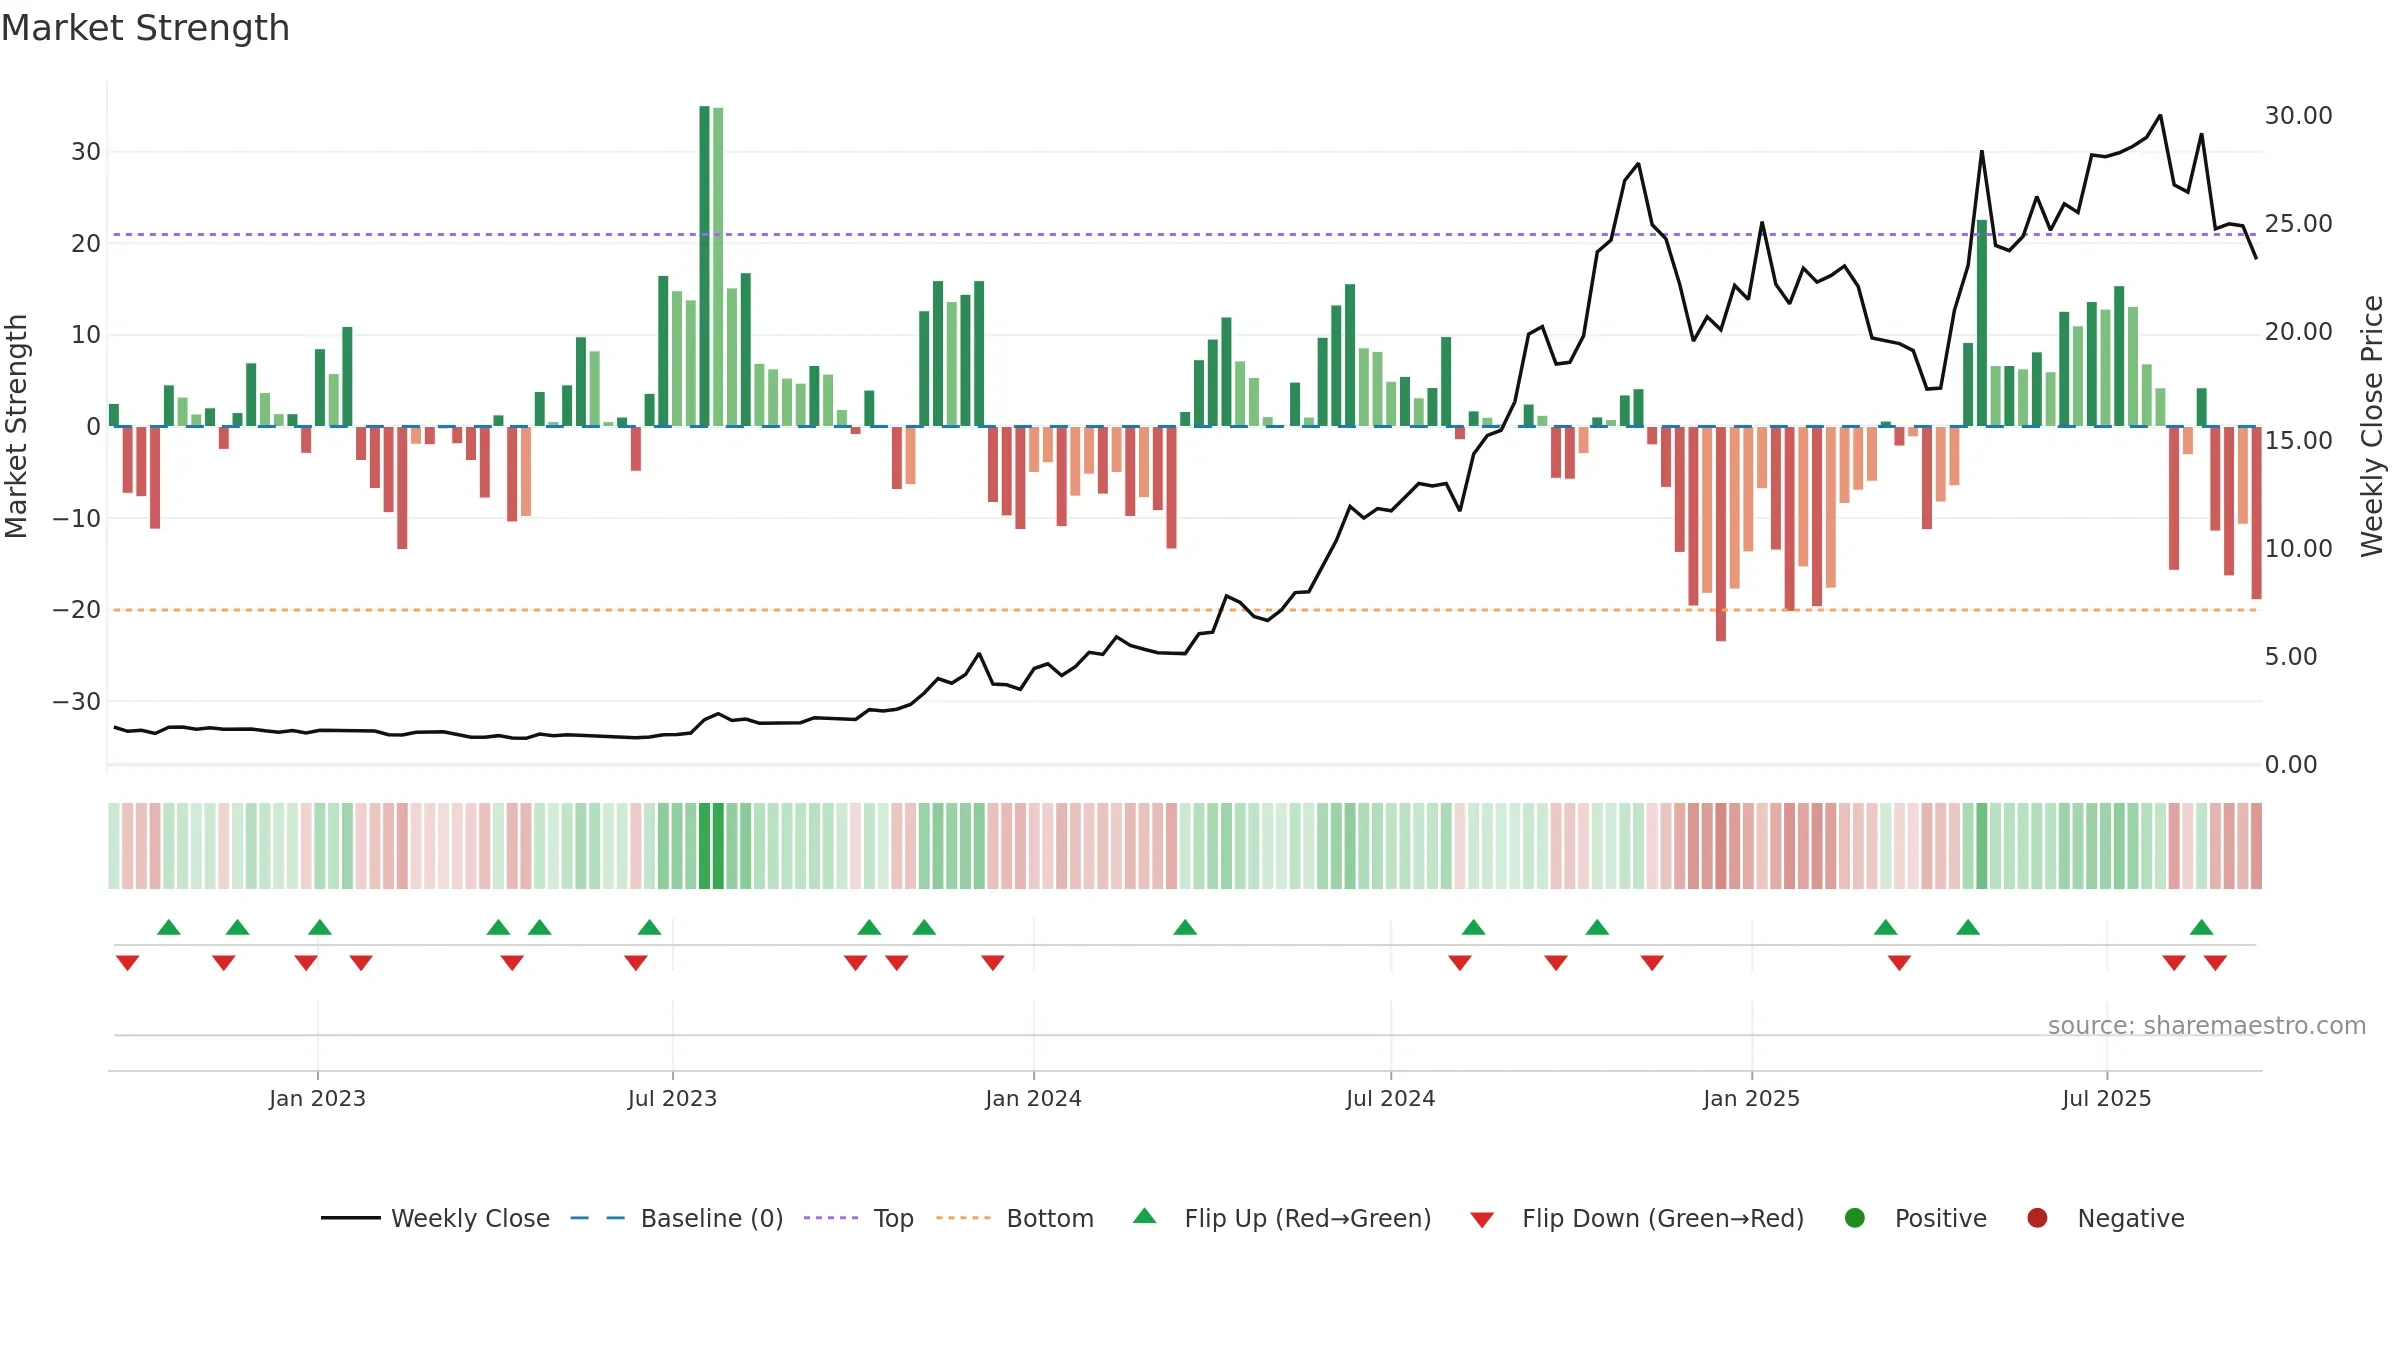Screen dimensions: 2400x1350
Task: Click the 20.00 price axis label
Action: point(2298,332)
